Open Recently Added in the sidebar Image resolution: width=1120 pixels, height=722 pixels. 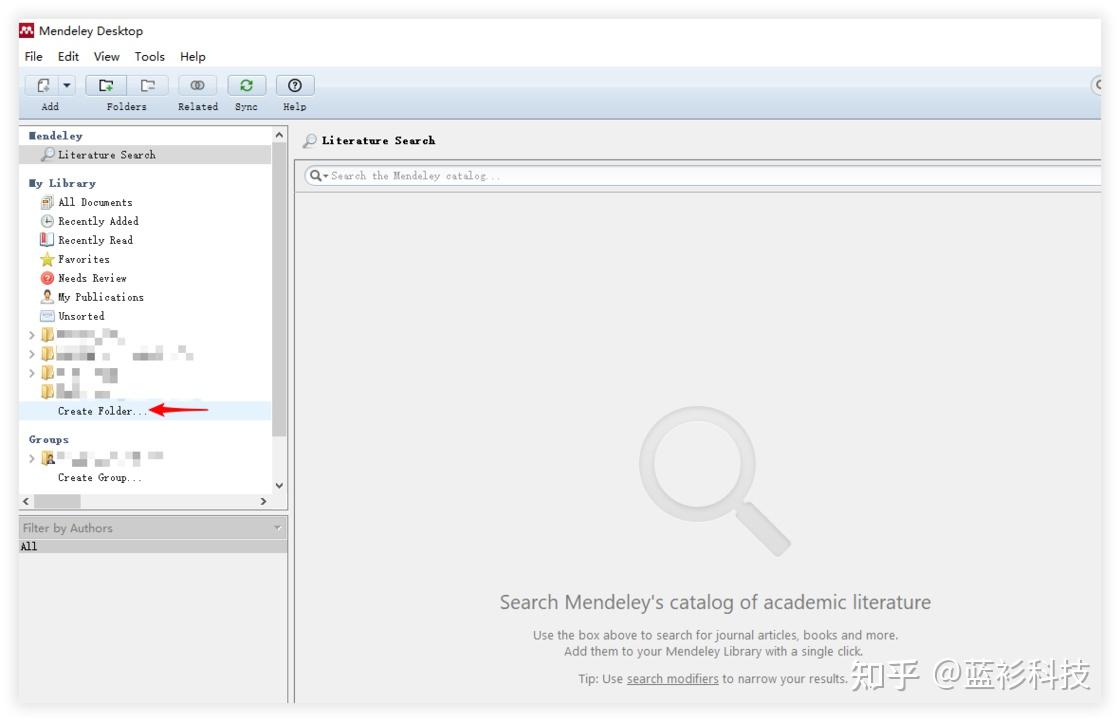click(x=99, y=221)
